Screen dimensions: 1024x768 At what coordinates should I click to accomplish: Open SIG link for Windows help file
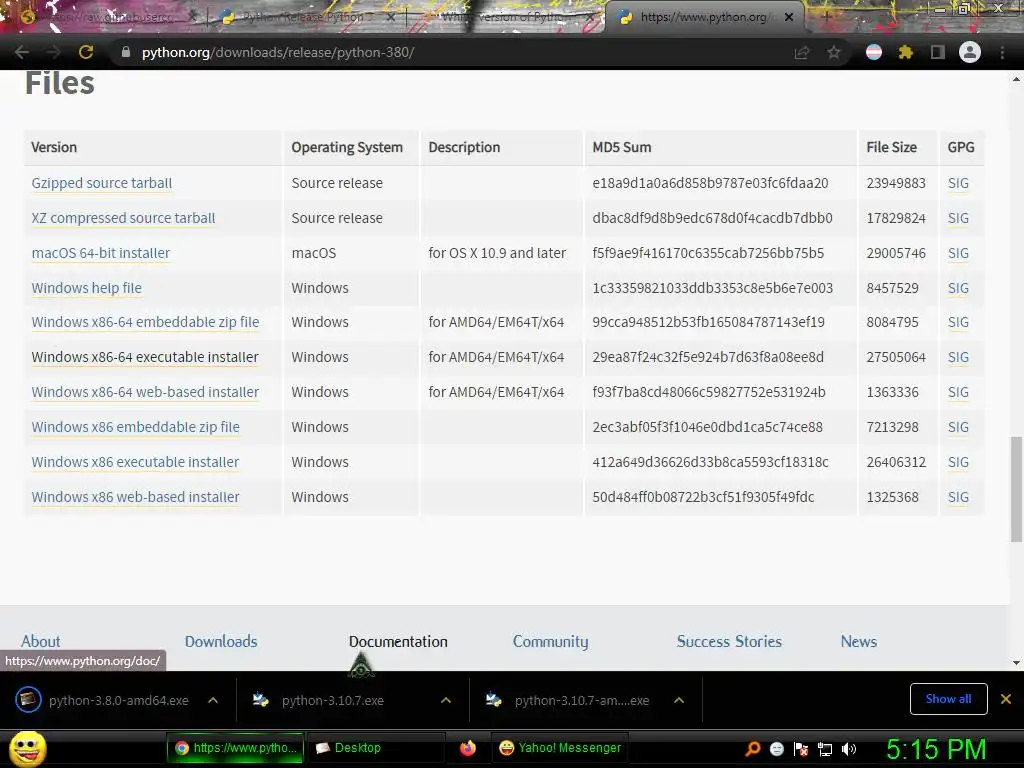[x=958, y=288]
